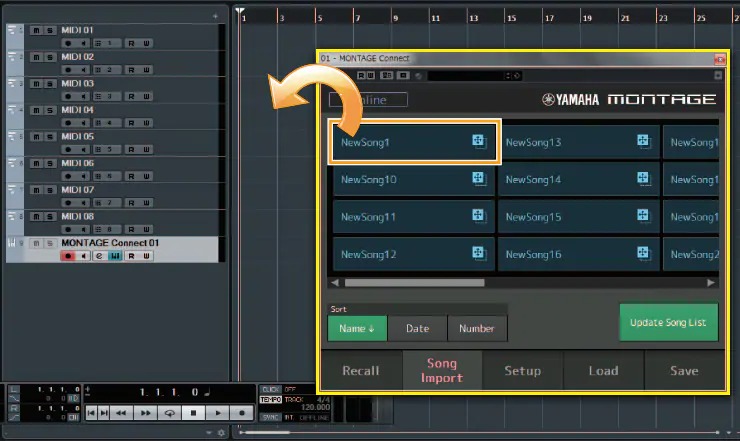Sort song list by Name
The width and height of the screenshot is (740, 441).
pyautogui.click(x=357, y=328)
